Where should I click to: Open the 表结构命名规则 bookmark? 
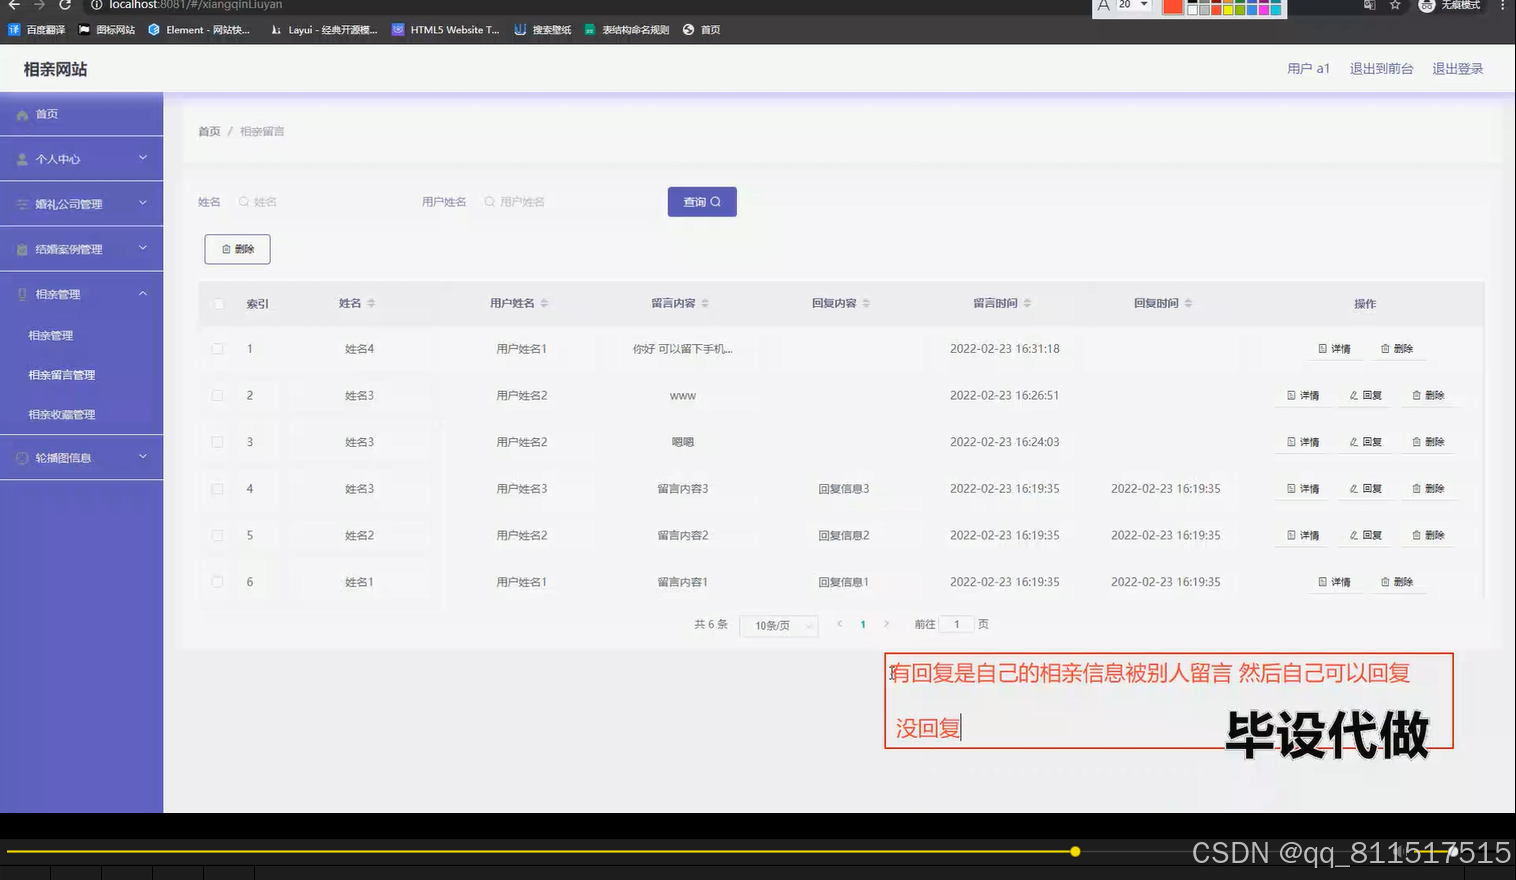pyautogui.click(x=627, y=30)
